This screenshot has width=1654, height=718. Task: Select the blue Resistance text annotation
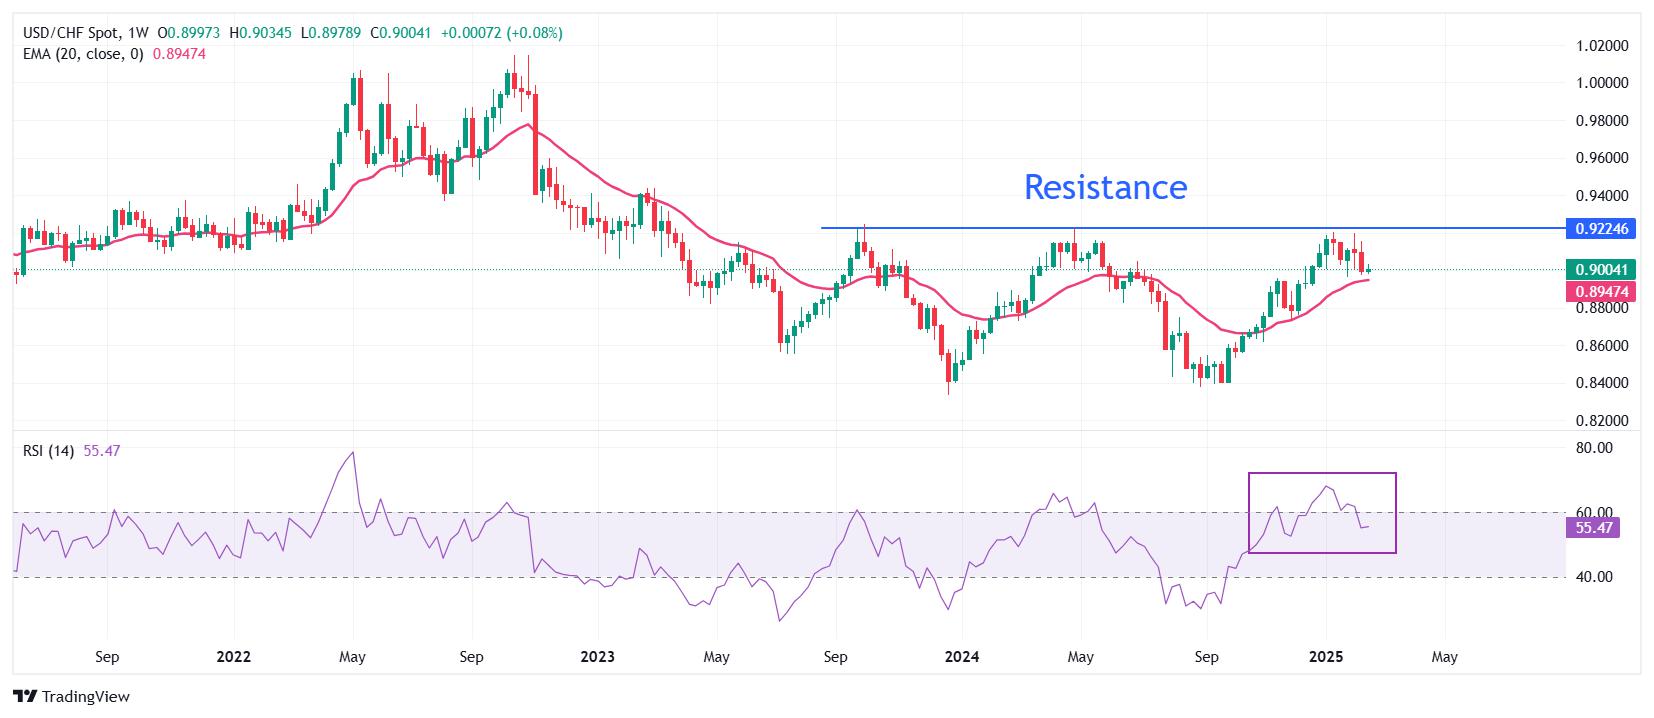[1105, 187]
